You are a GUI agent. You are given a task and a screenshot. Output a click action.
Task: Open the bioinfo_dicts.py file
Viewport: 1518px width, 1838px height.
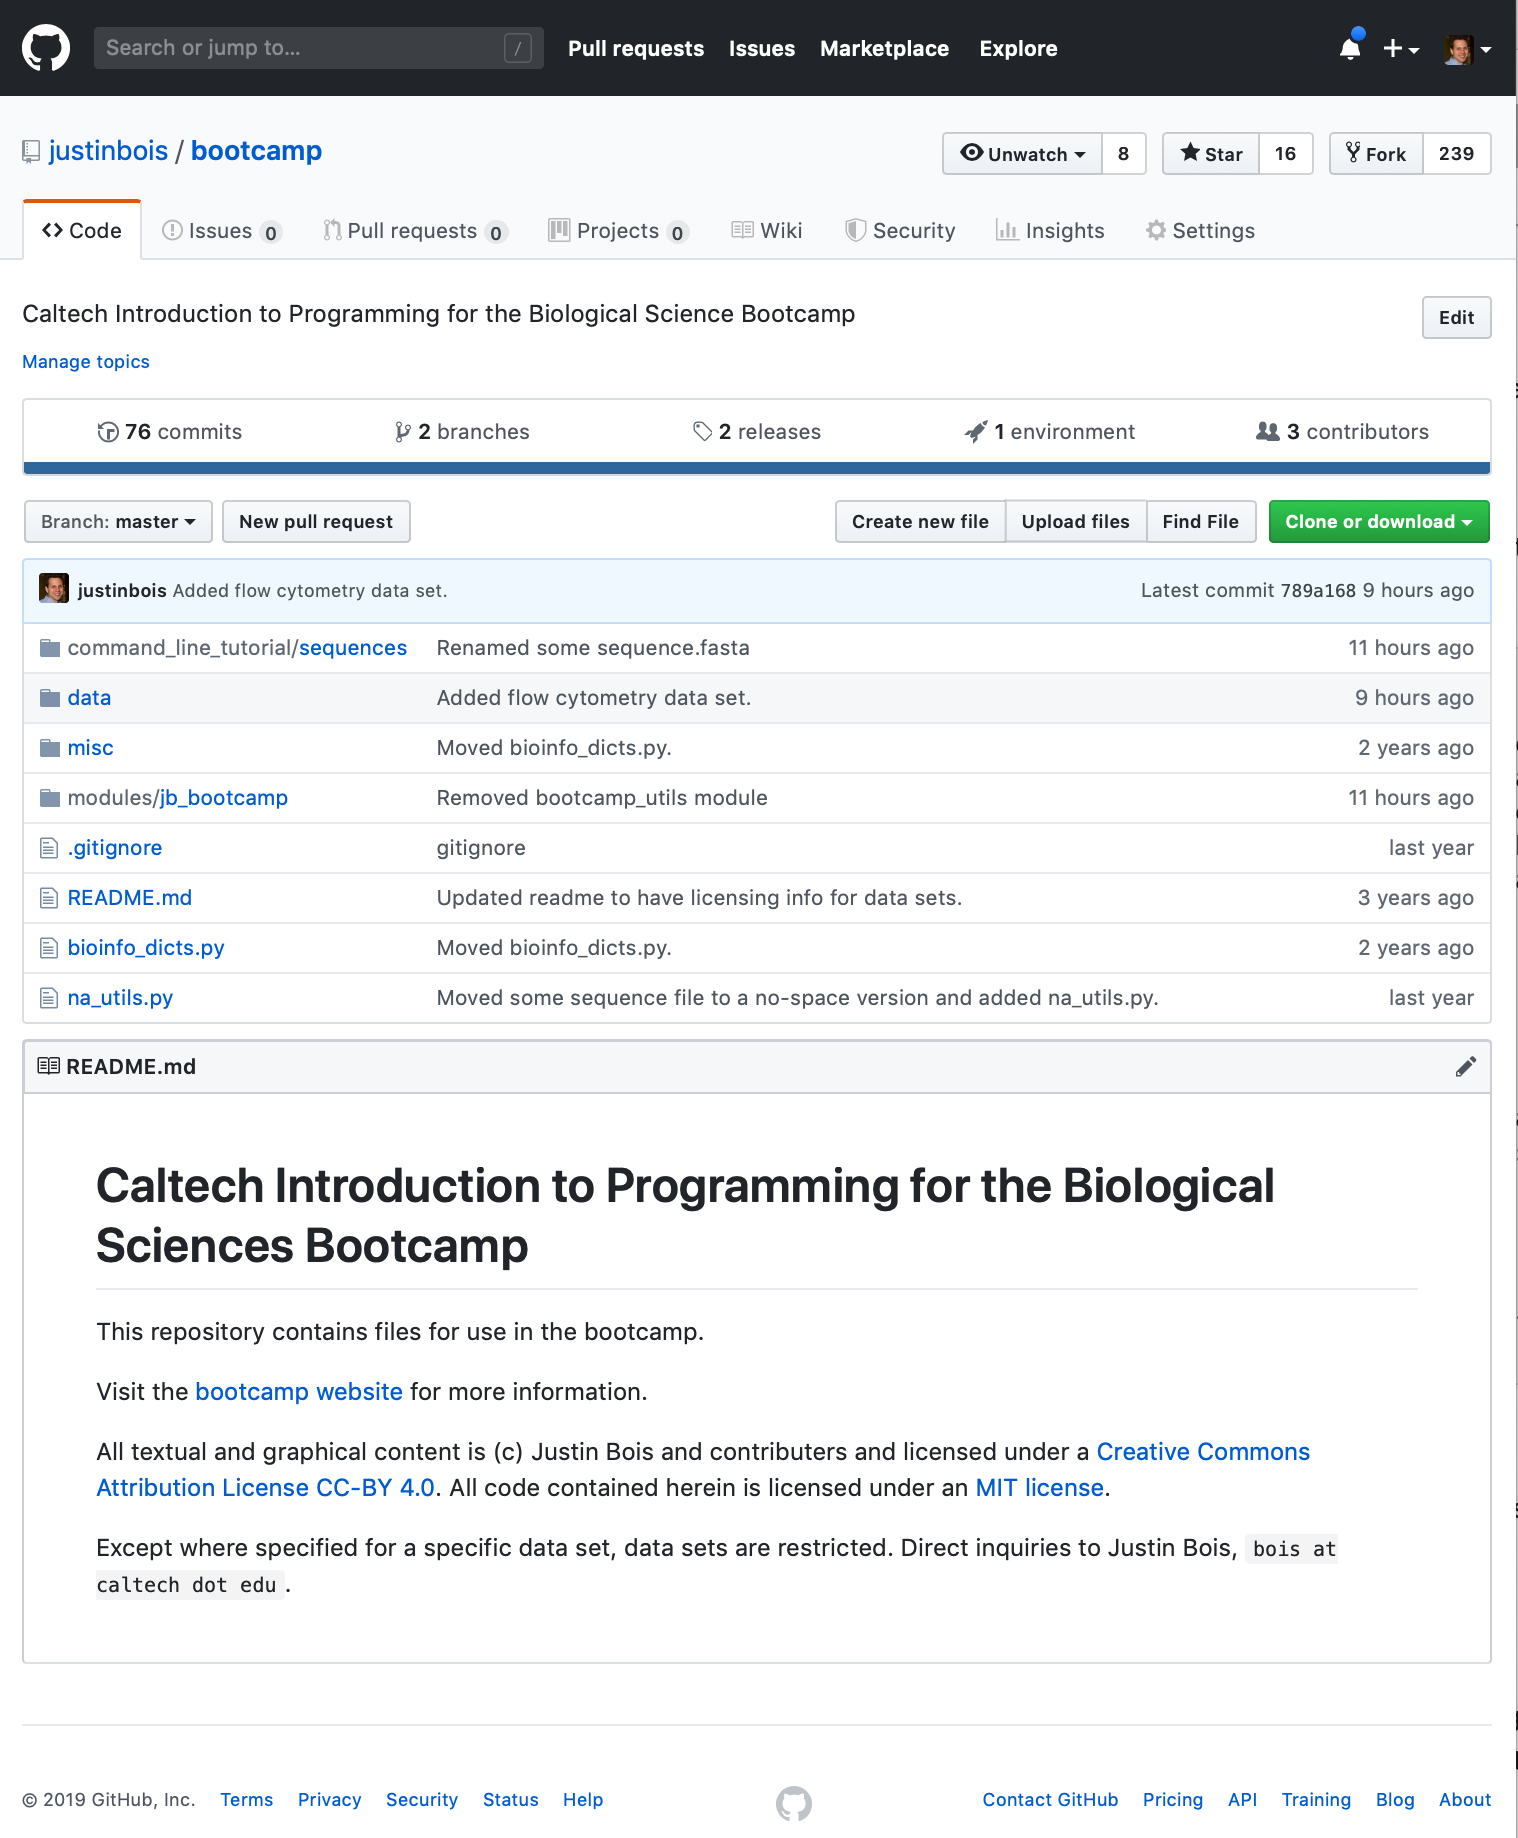point(146,948)
